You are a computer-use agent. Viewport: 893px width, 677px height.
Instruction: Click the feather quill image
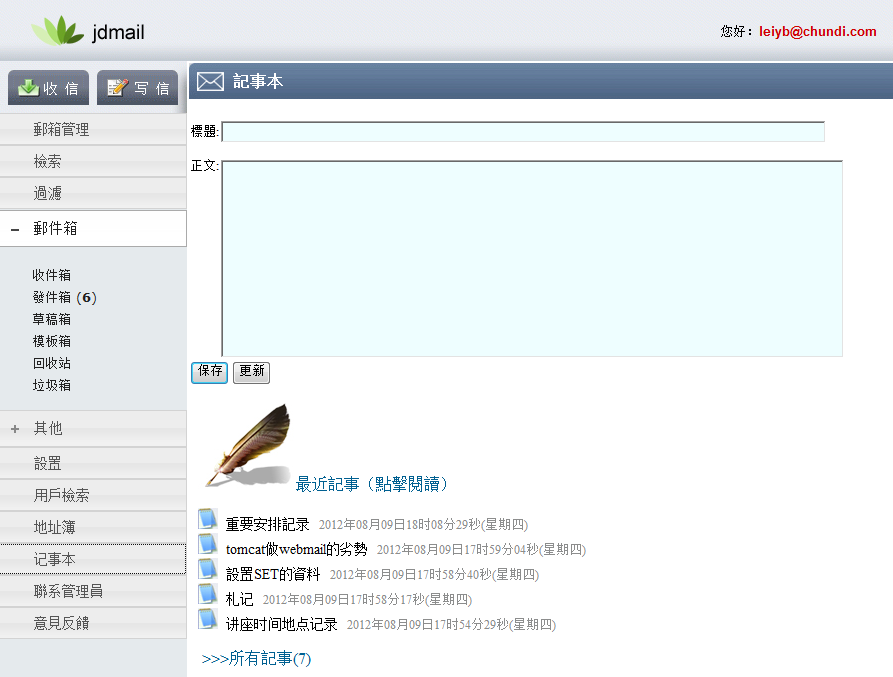tap(248, 445)
